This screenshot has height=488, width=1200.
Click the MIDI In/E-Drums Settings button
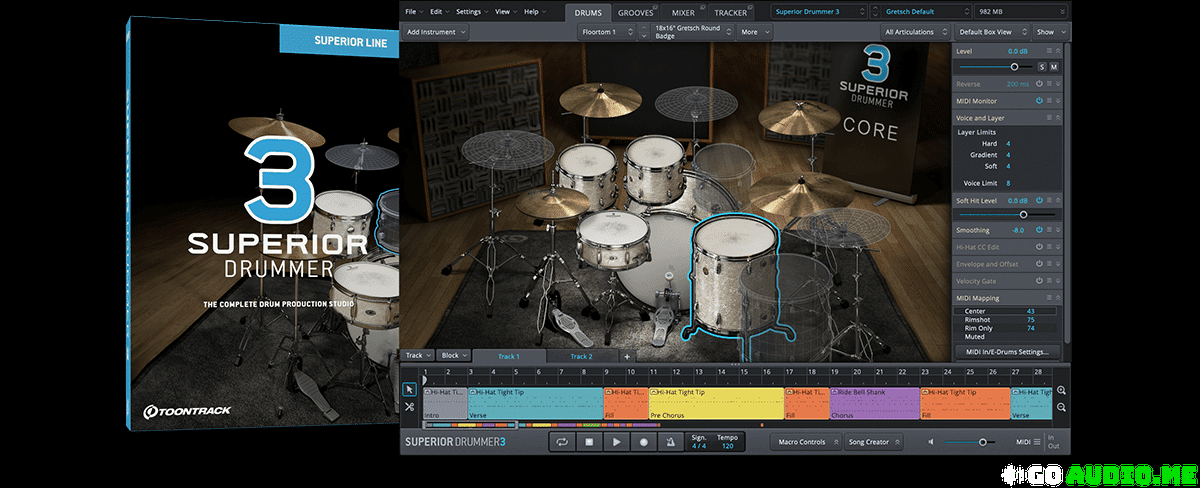pyautogui.click(x=1007, y=352)
